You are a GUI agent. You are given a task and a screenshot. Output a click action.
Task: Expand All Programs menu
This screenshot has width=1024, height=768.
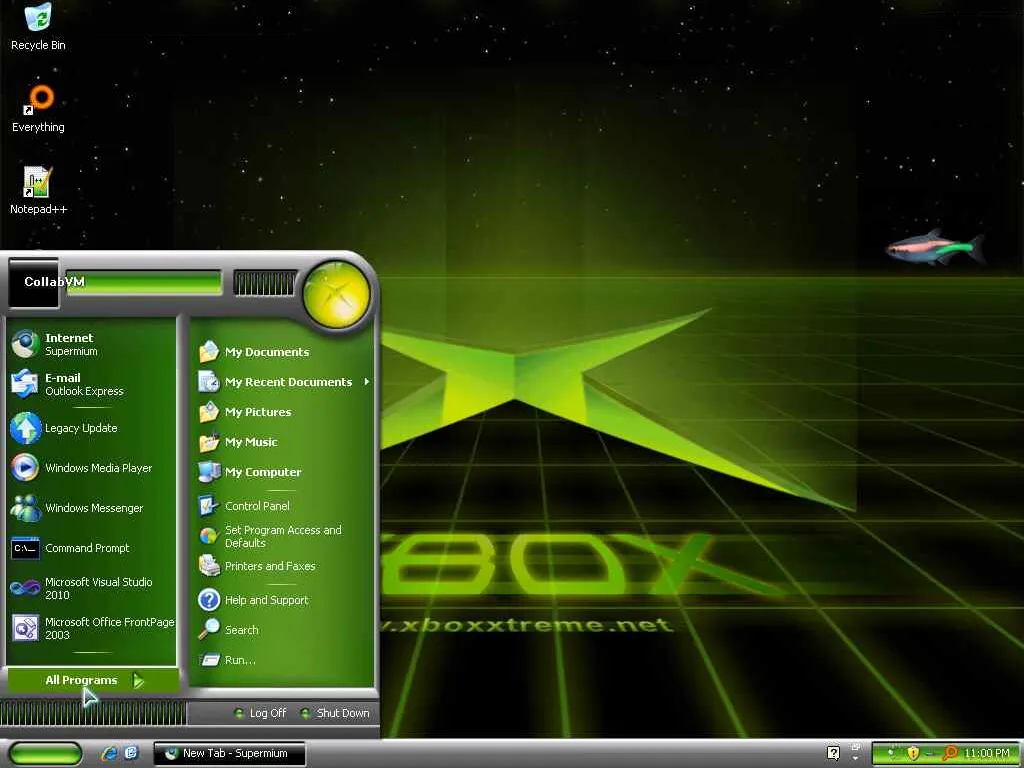pyautogui.click(x=92, y=680)
